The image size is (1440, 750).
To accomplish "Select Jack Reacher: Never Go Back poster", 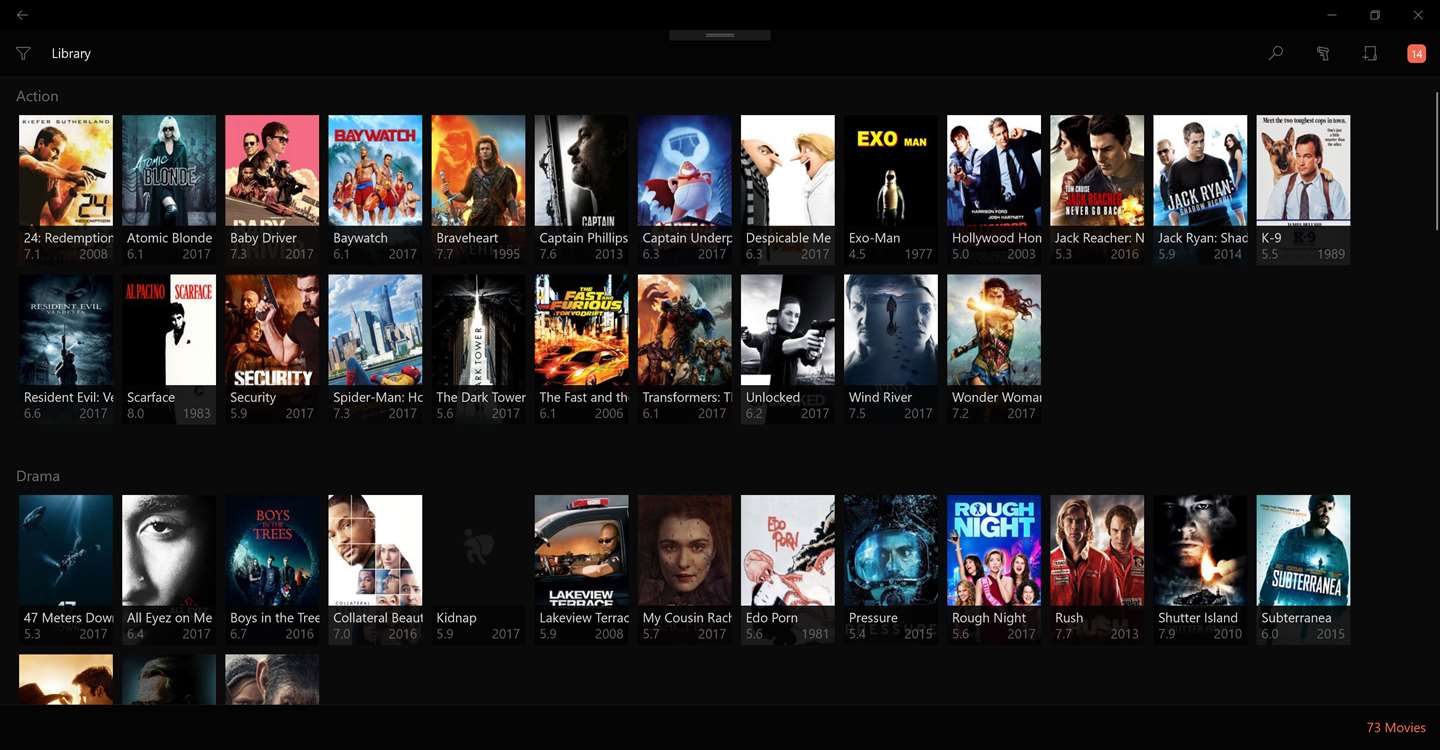I will (x=1097, y=190).
